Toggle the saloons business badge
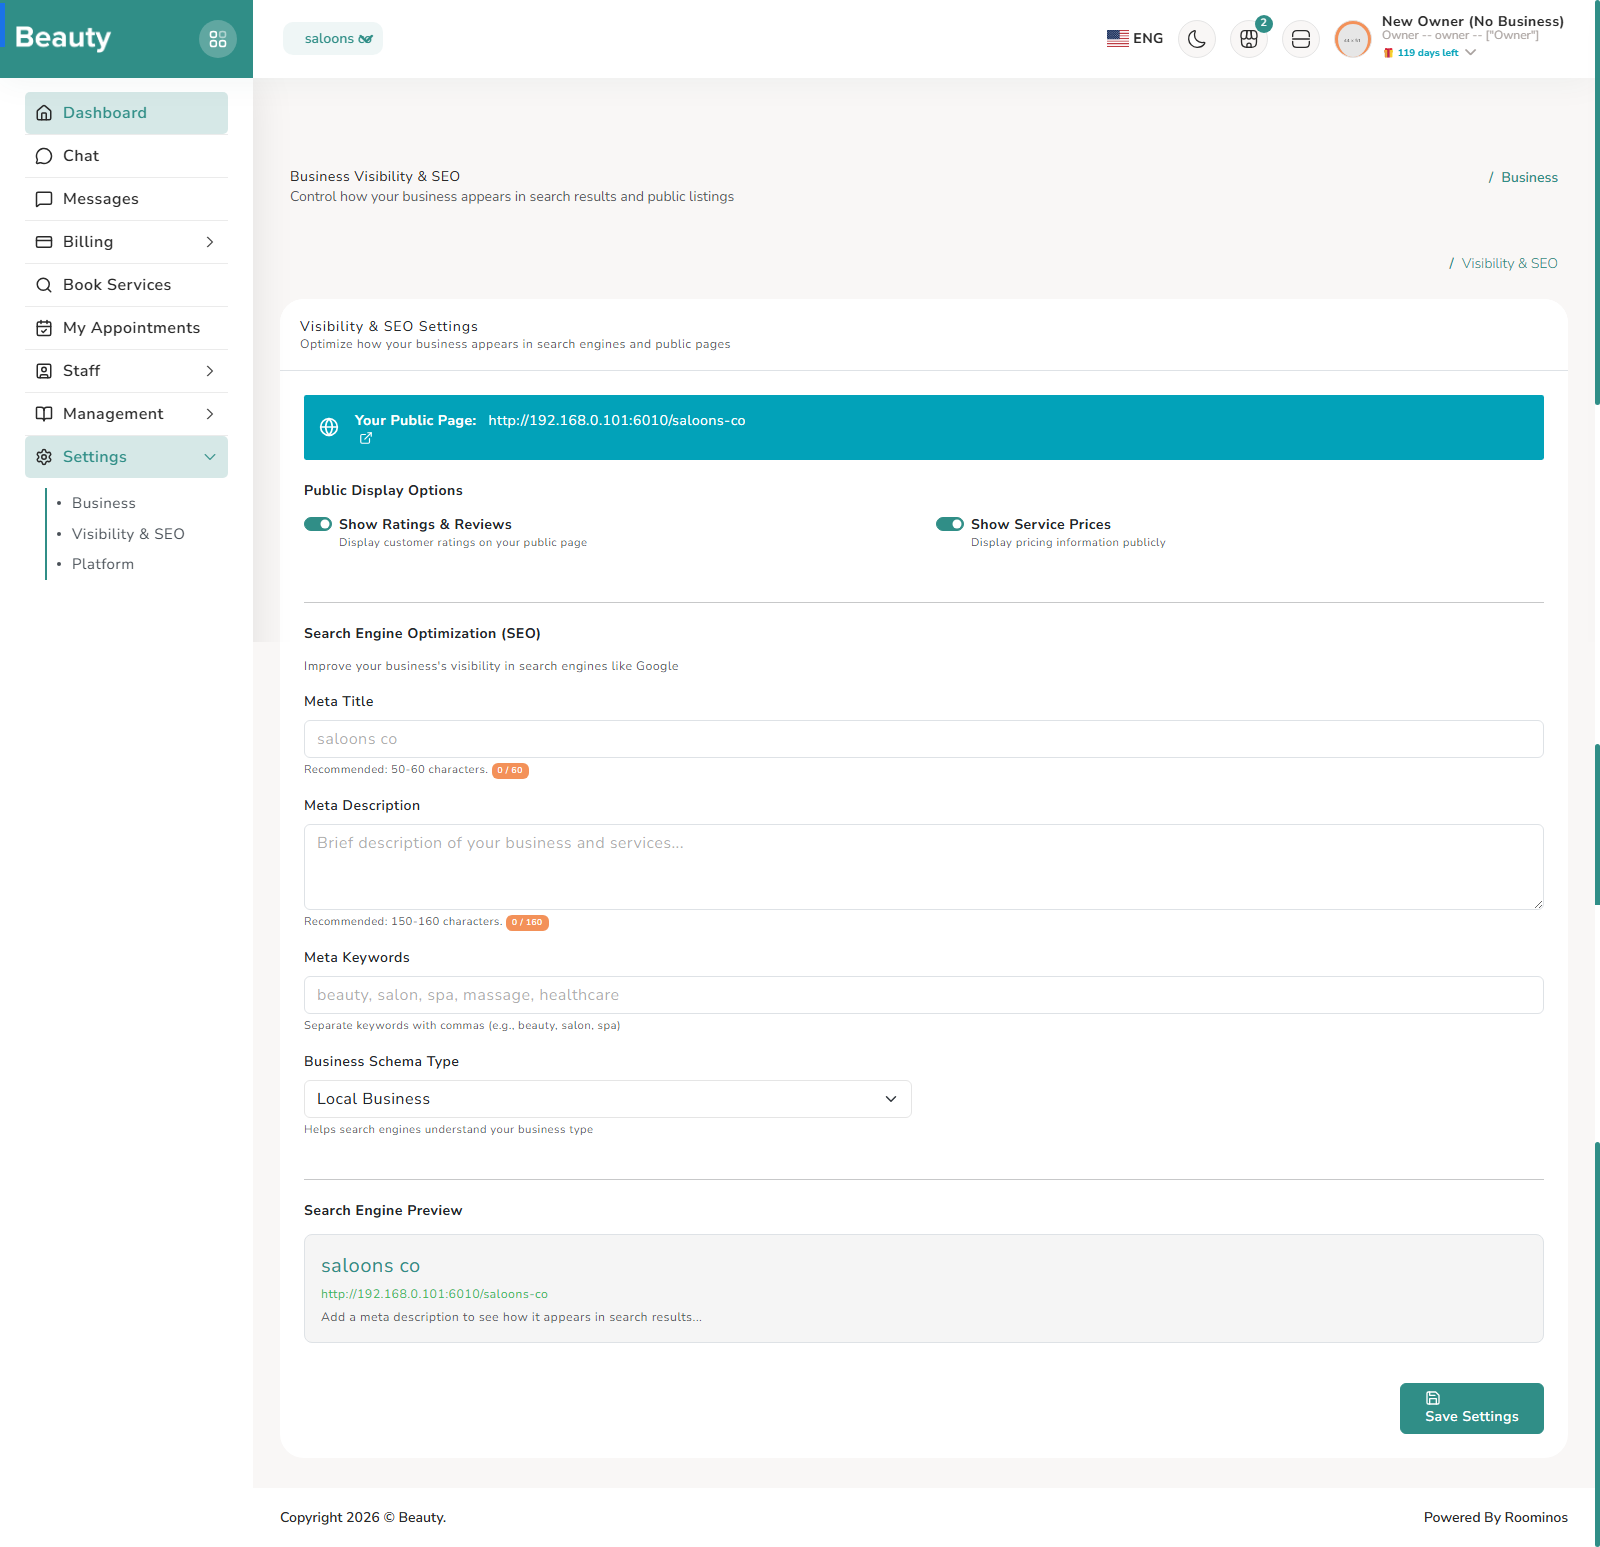The height and width of the screenshot is (1547, 1600). click(332, 38)
